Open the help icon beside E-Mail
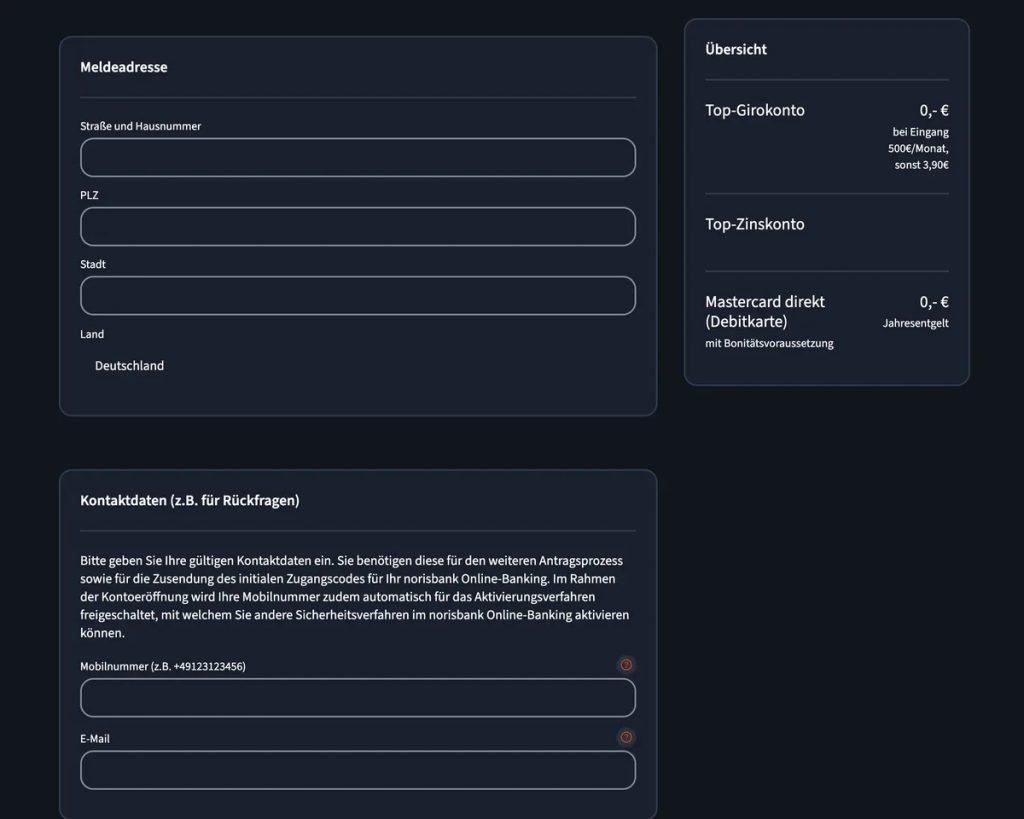Screen dimensions: 1024x819 click(x=626, y=737)
